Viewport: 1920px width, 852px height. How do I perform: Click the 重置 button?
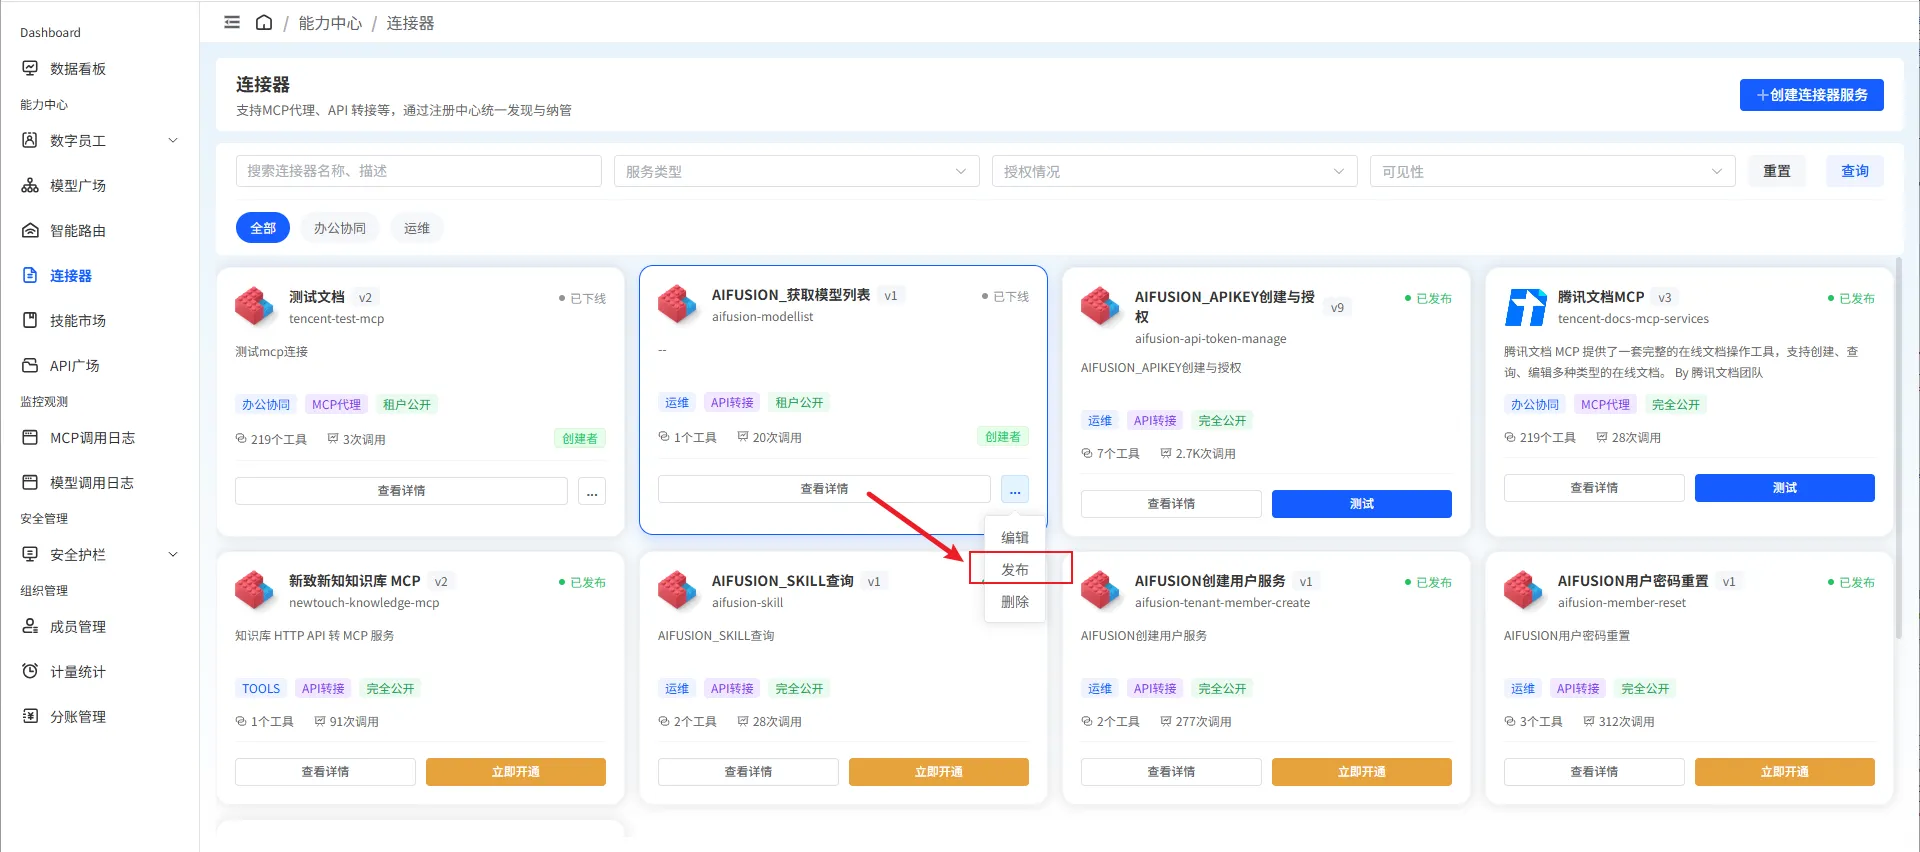[x=1777, y=171]
